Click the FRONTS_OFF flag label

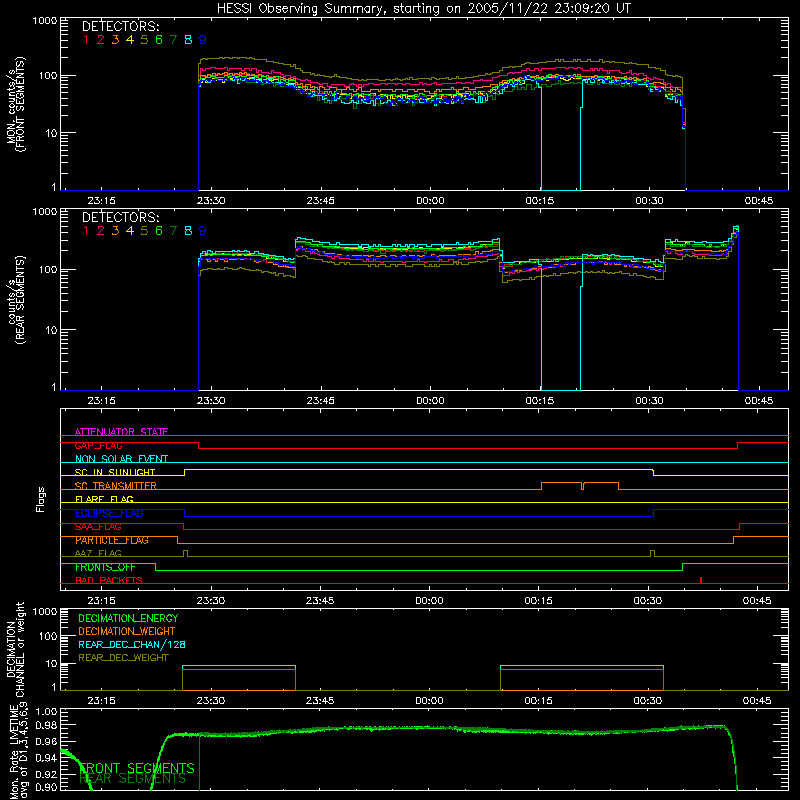point(105,567)
